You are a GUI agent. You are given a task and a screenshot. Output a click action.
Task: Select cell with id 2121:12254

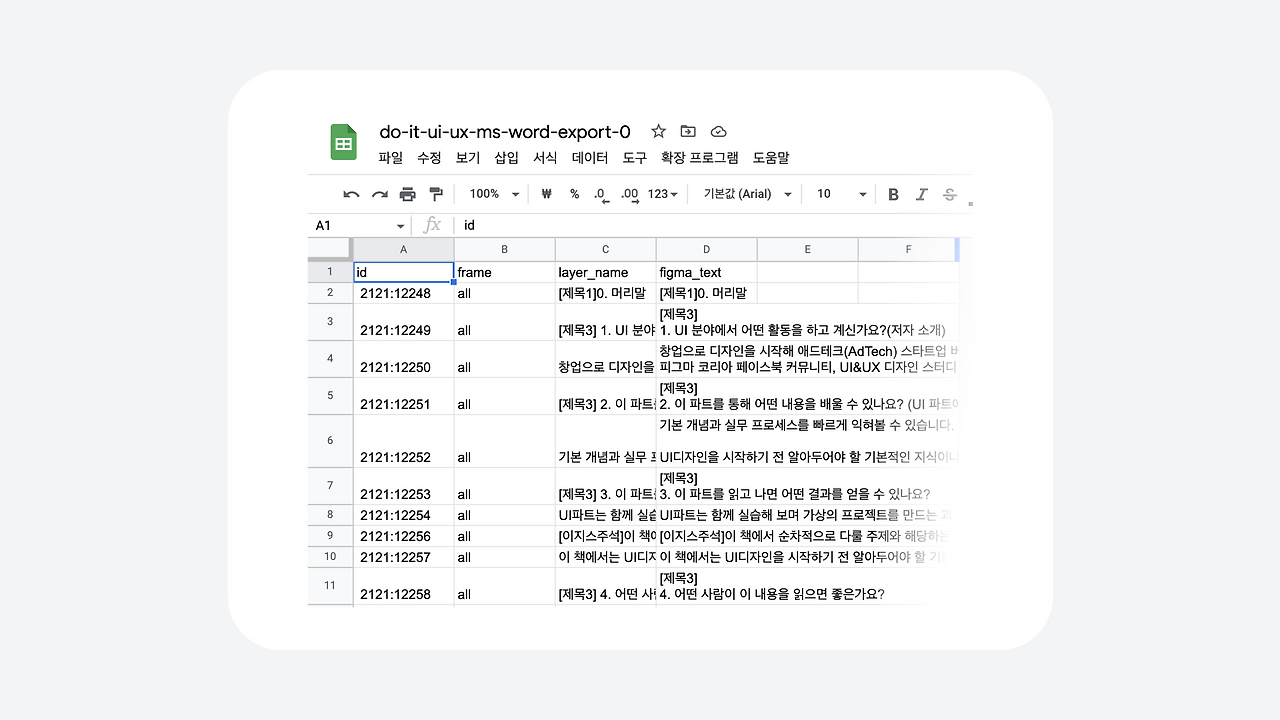404,515
